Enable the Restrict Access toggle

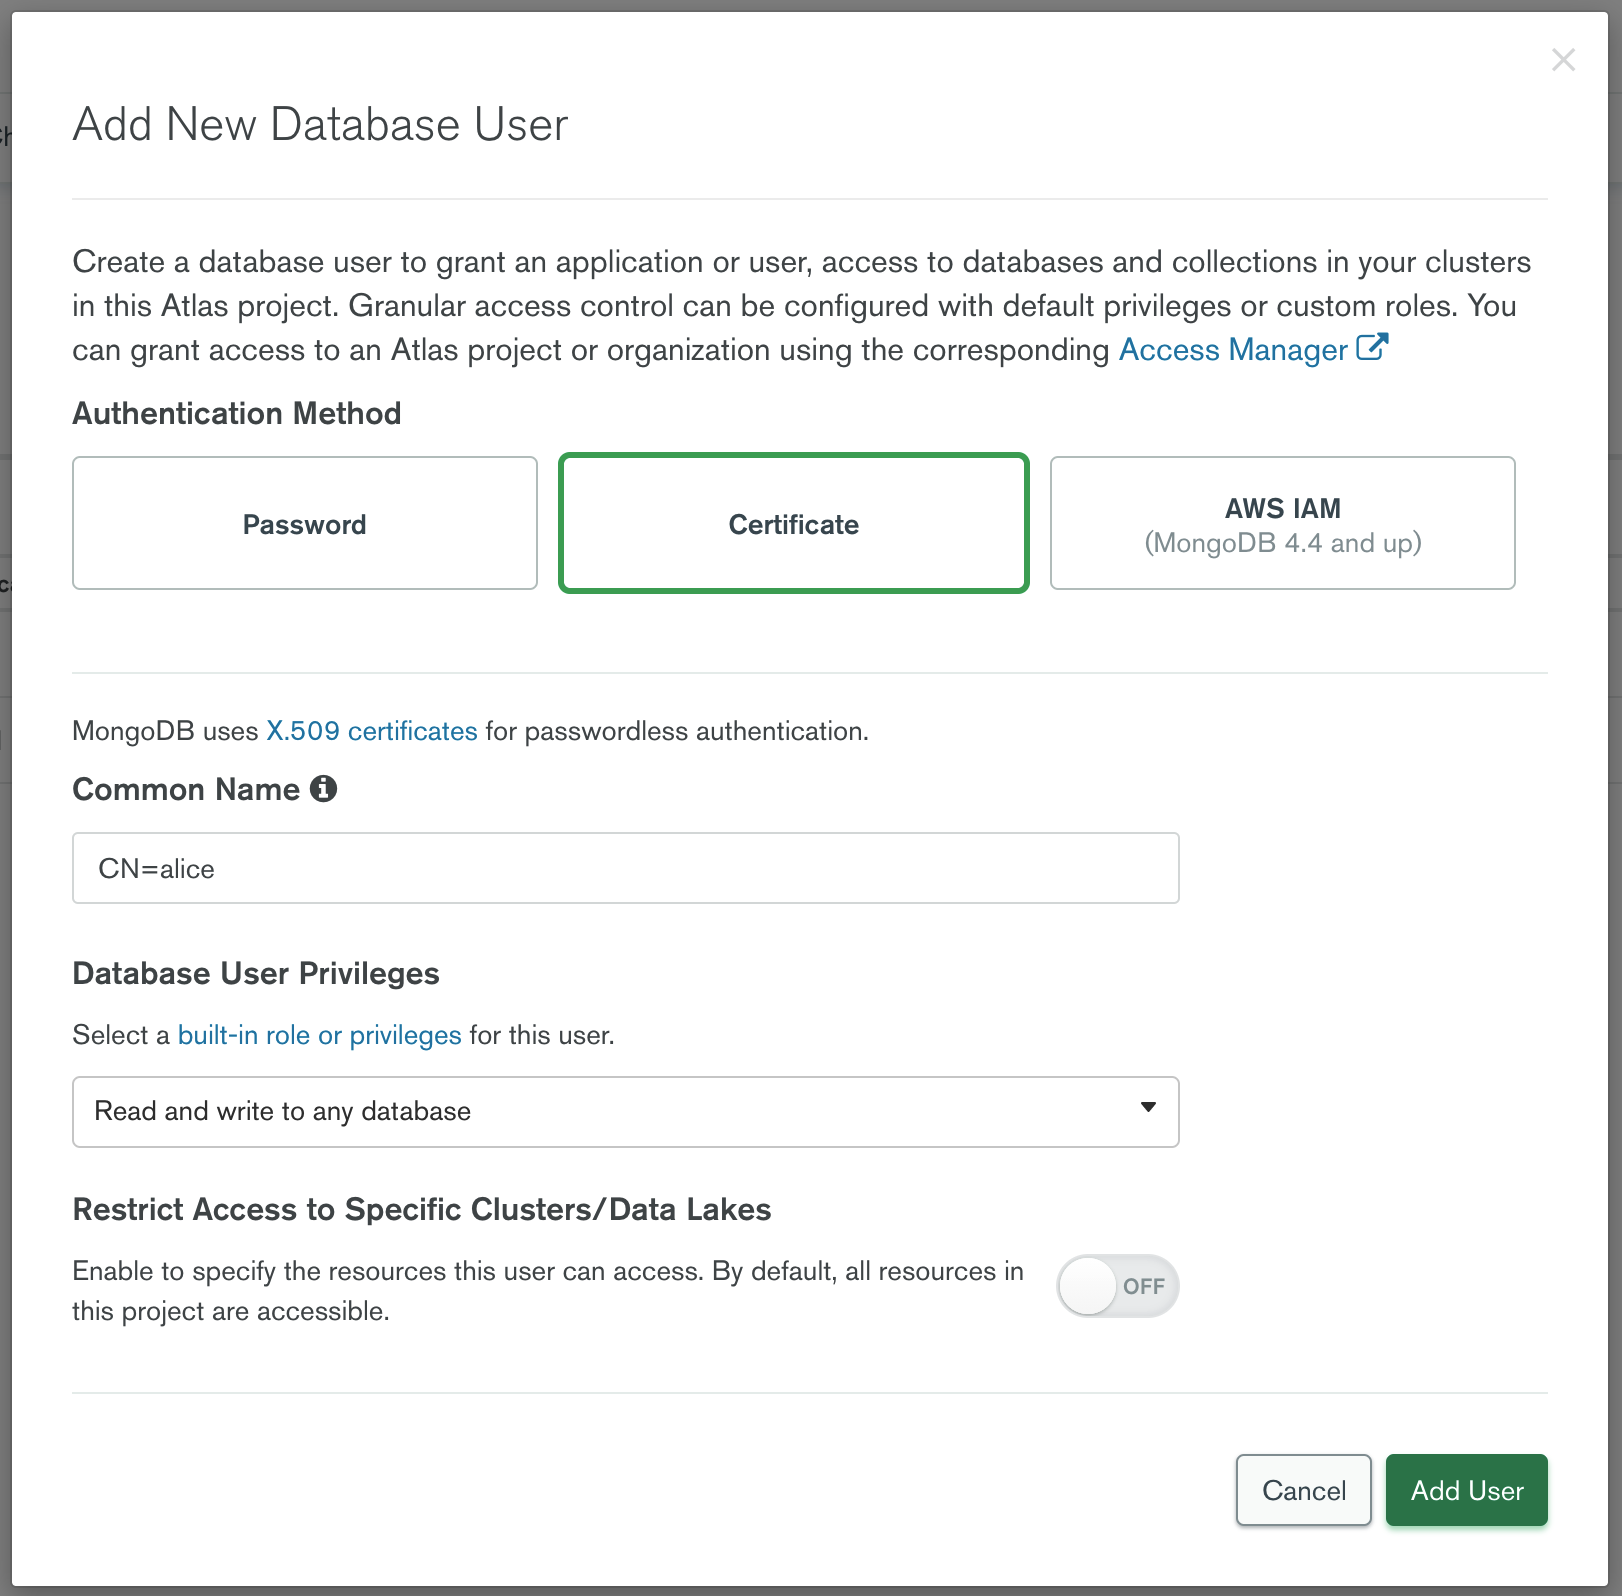pyautogui.click(x=1117, y=1286)
